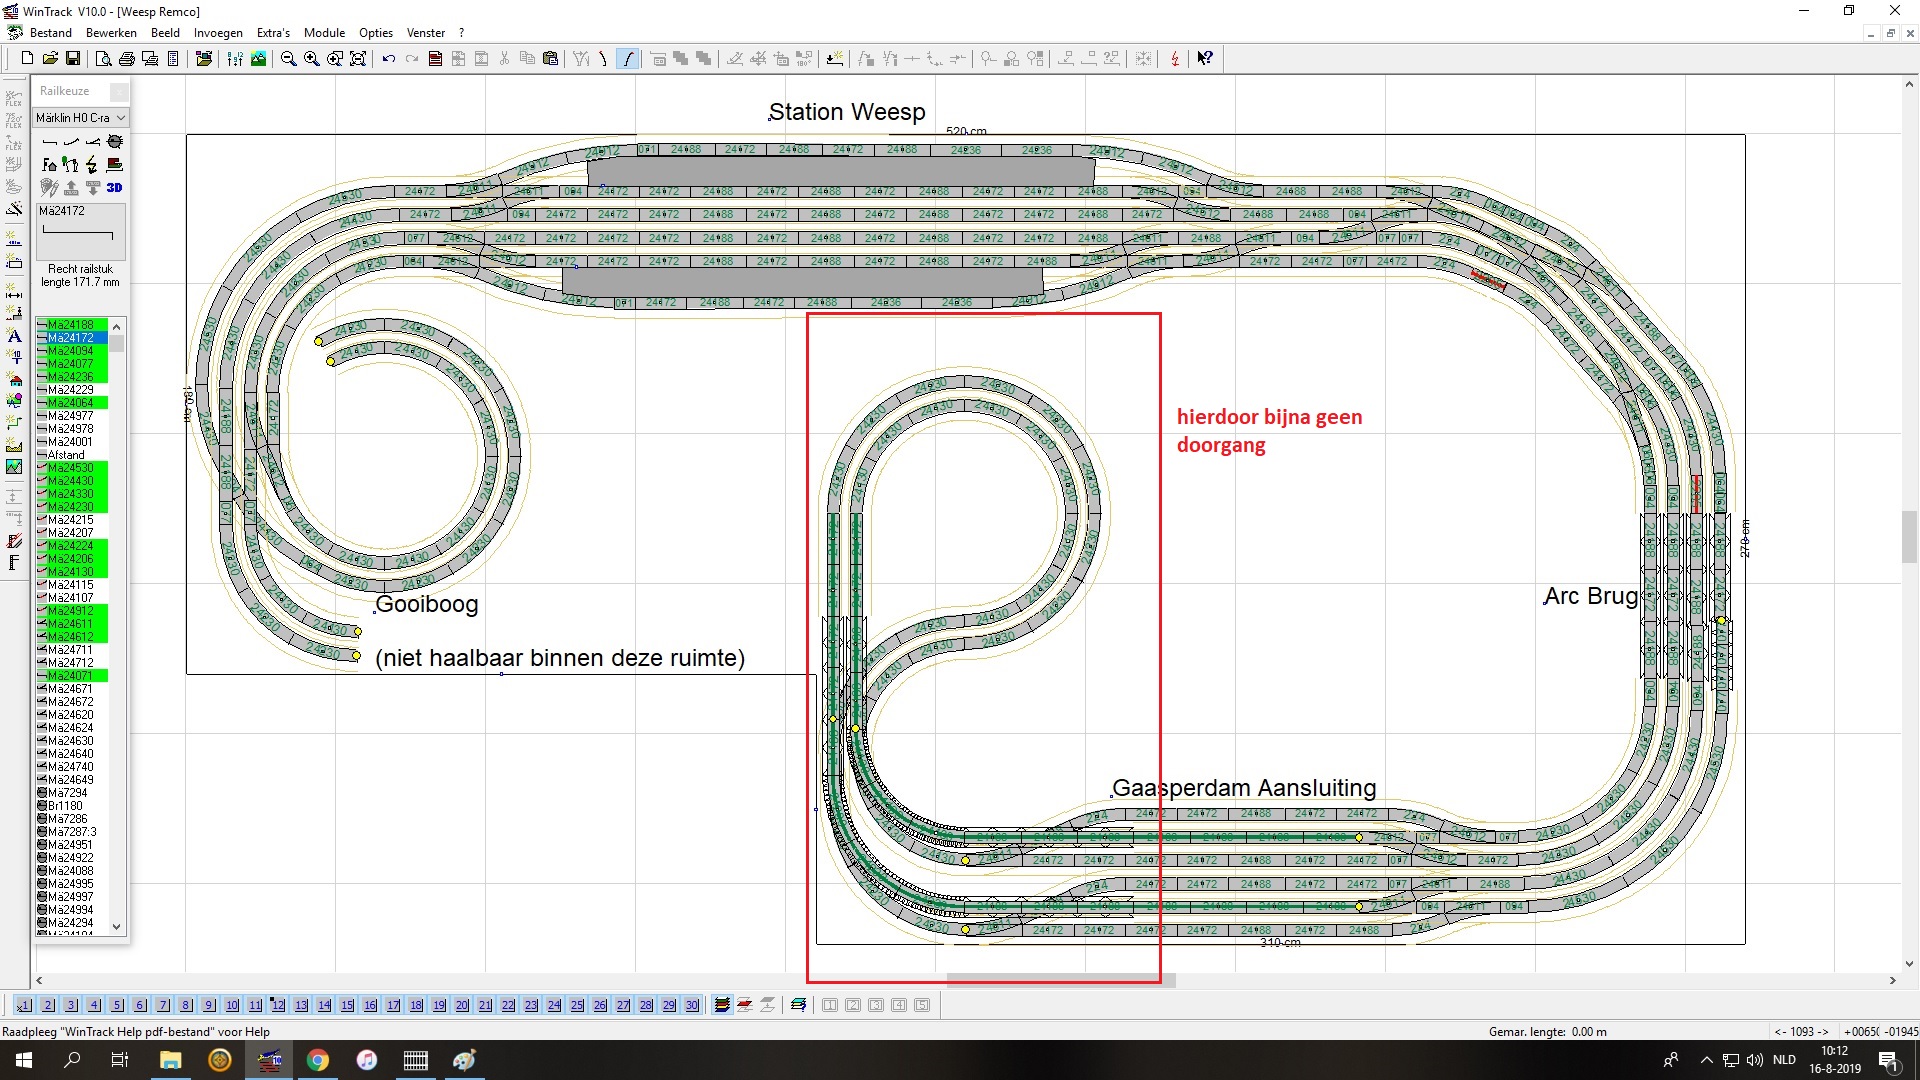Select track Mä24094 in list

[x=71, y=351]
